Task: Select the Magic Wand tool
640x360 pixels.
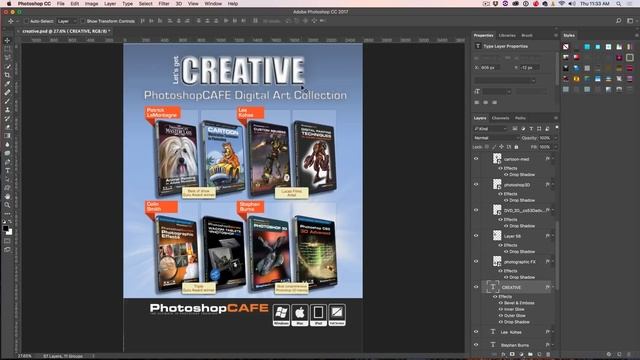Action: (x=7, y=66)
